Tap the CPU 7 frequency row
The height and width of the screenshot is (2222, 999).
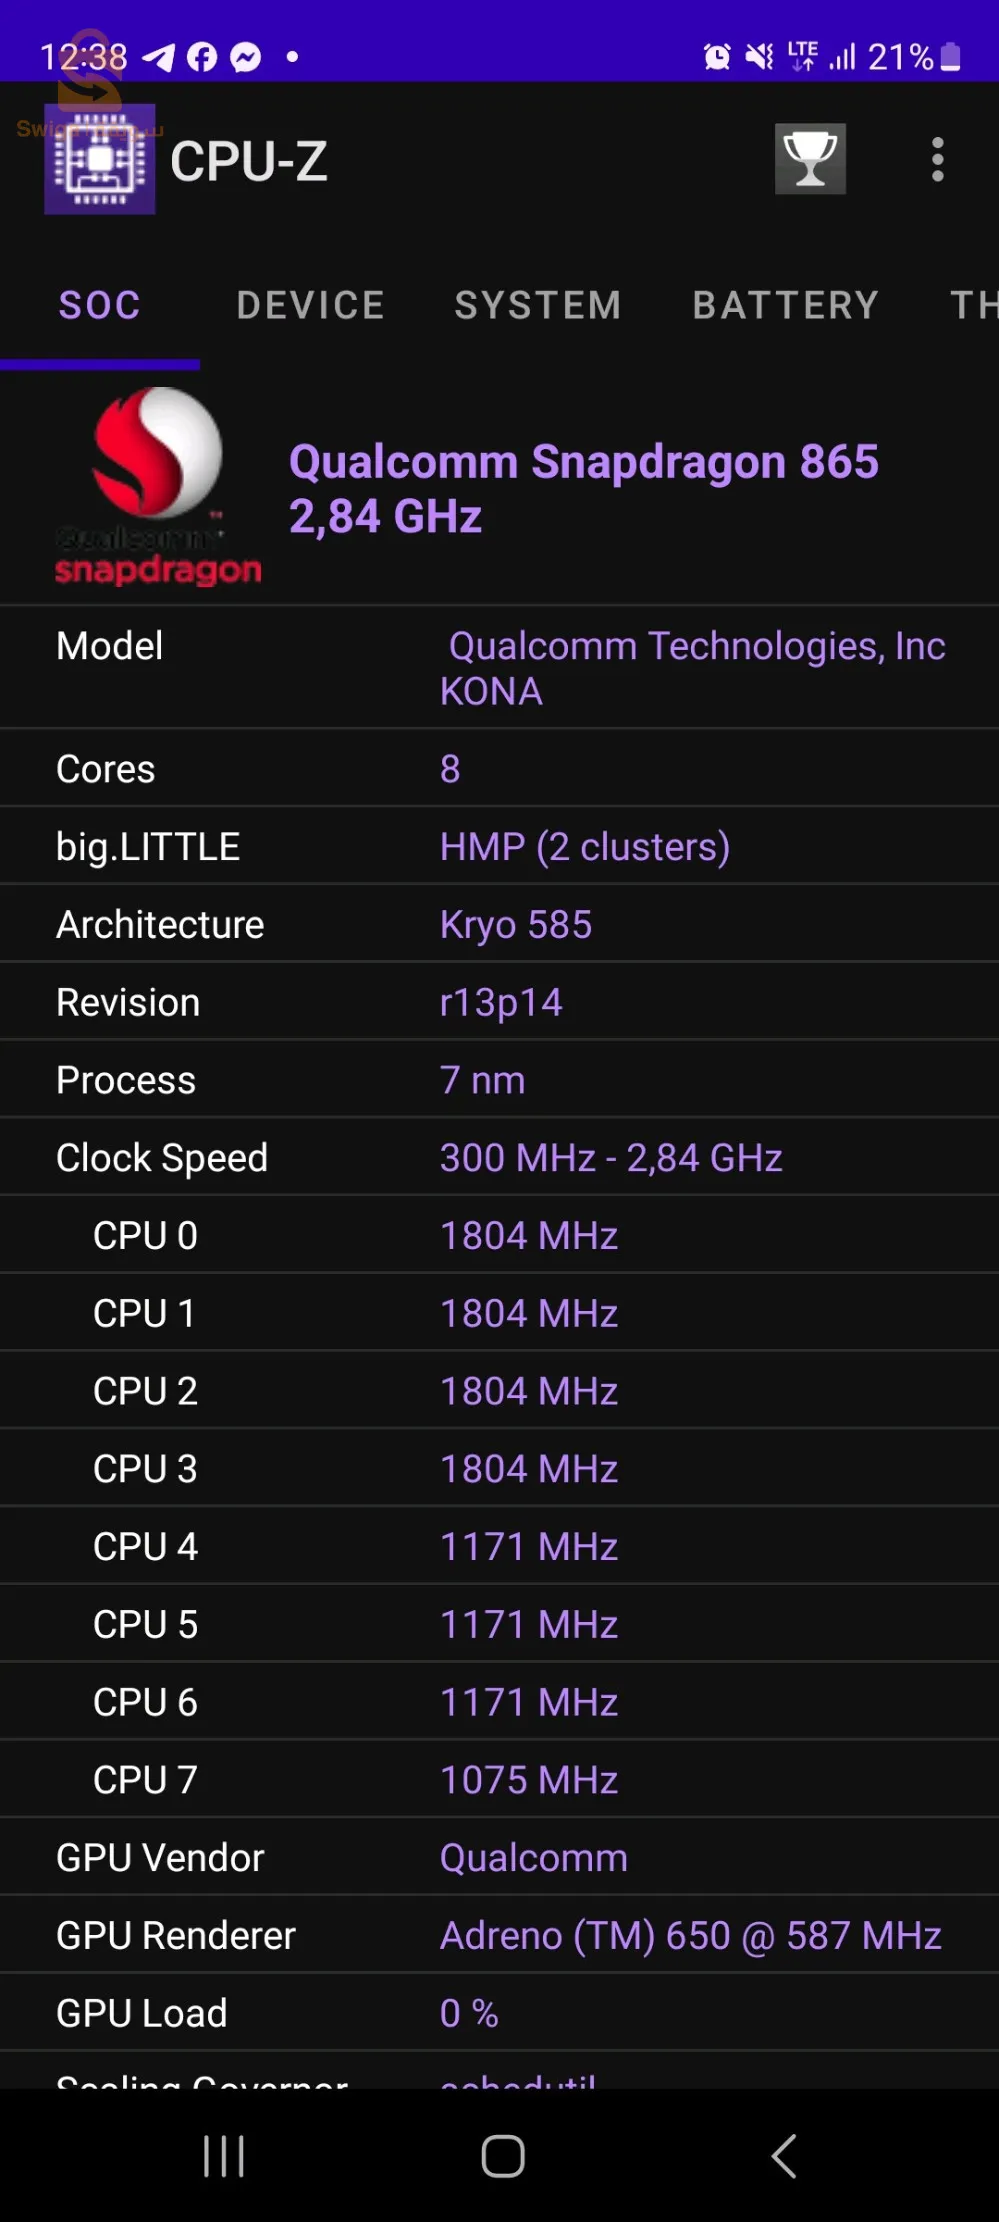tap(499, 1780)
